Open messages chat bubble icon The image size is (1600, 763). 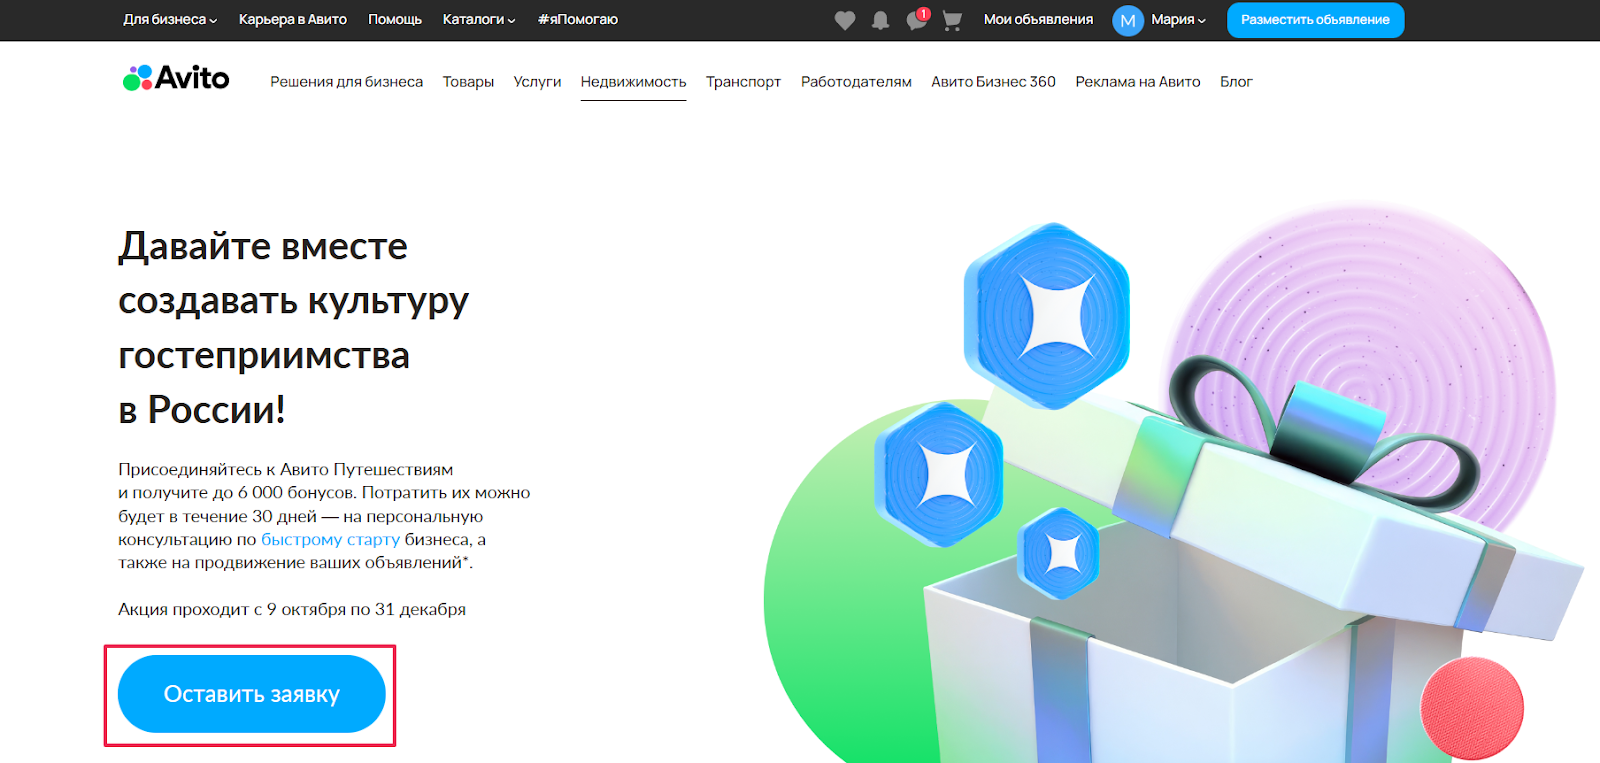[916, 20]
